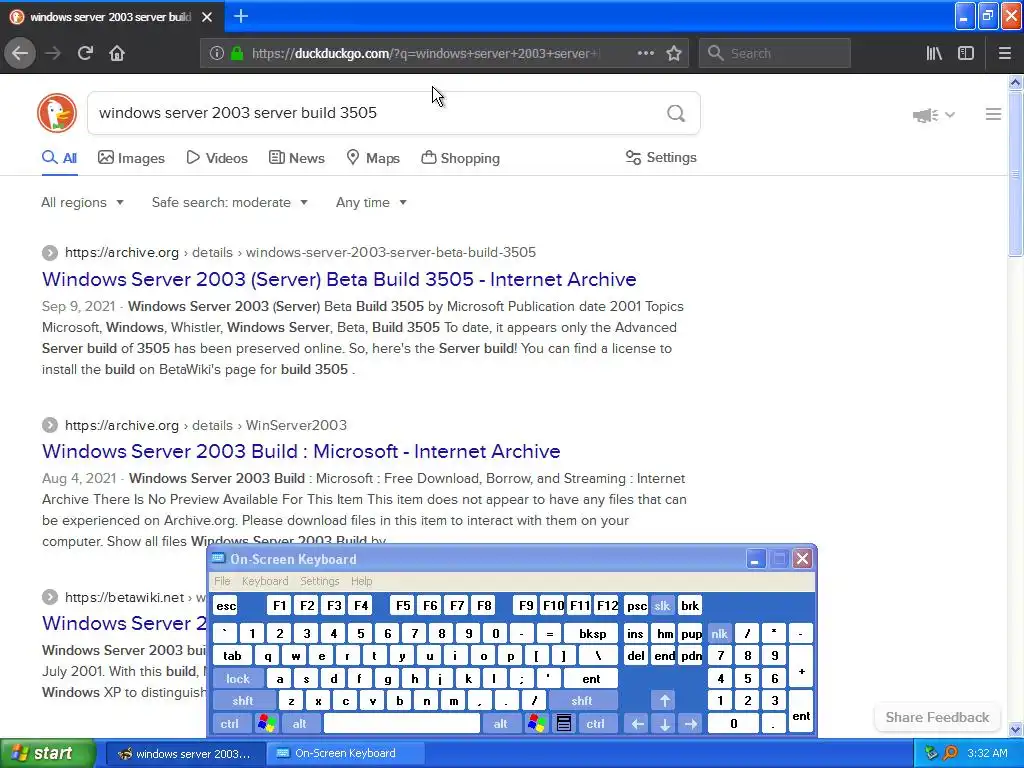
Task: Show site information icon in address bar
Action: [217, 54]
